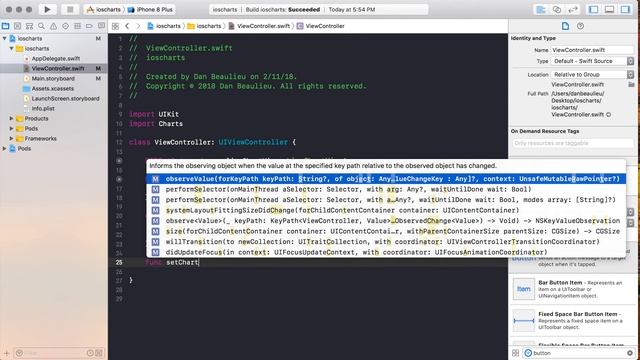The width and height of the screenshot is (640, 360).
Task: Click the Build Succeeded status display
Action: (x=319, y=9)
